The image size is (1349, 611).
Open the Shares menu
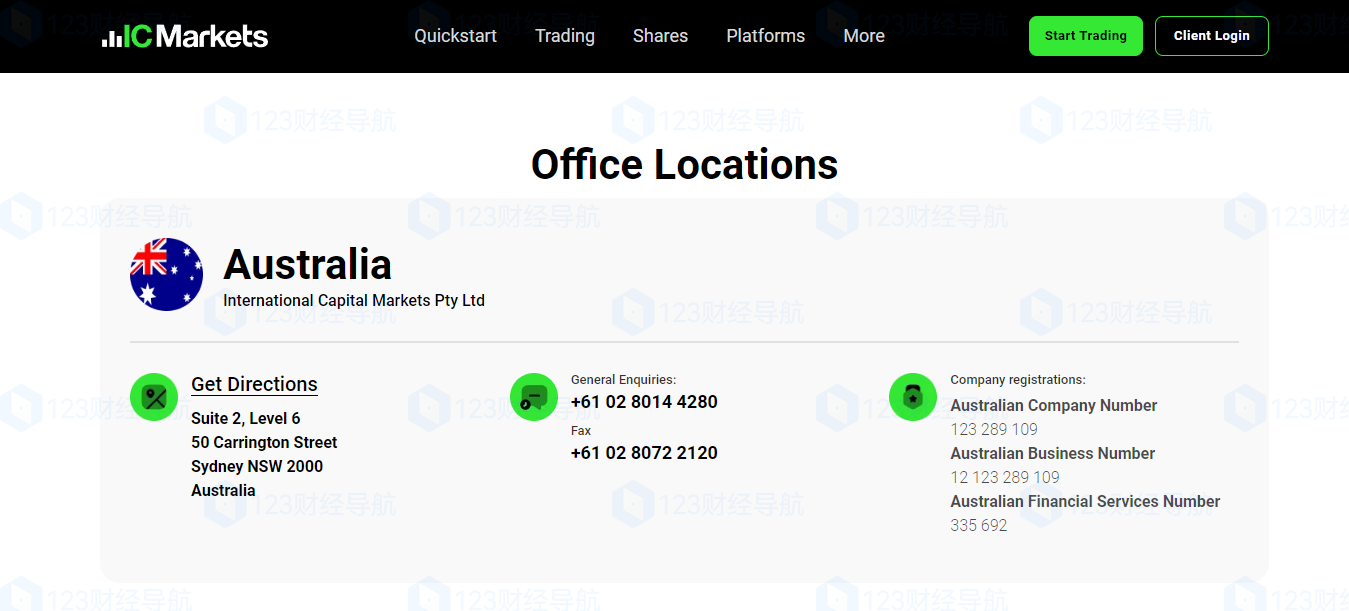(660, 36)
